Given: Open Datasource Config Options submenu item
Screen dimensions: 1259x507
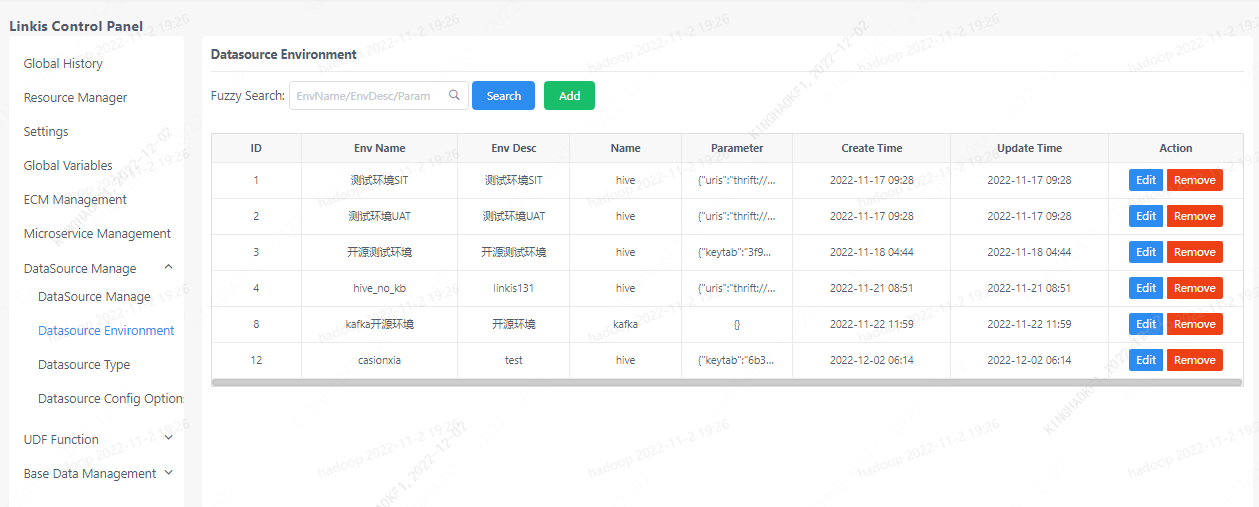Looking at the screenshot, I should click(x=110, y=398).
